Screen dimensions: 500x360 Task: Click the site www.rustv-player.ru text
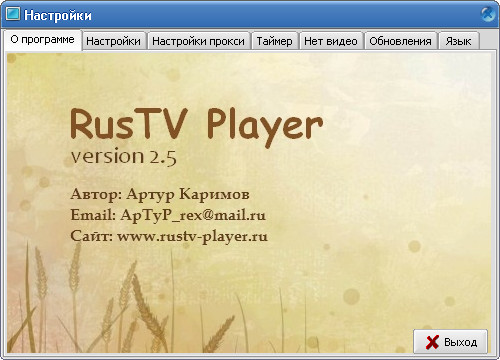click(192, 237)
